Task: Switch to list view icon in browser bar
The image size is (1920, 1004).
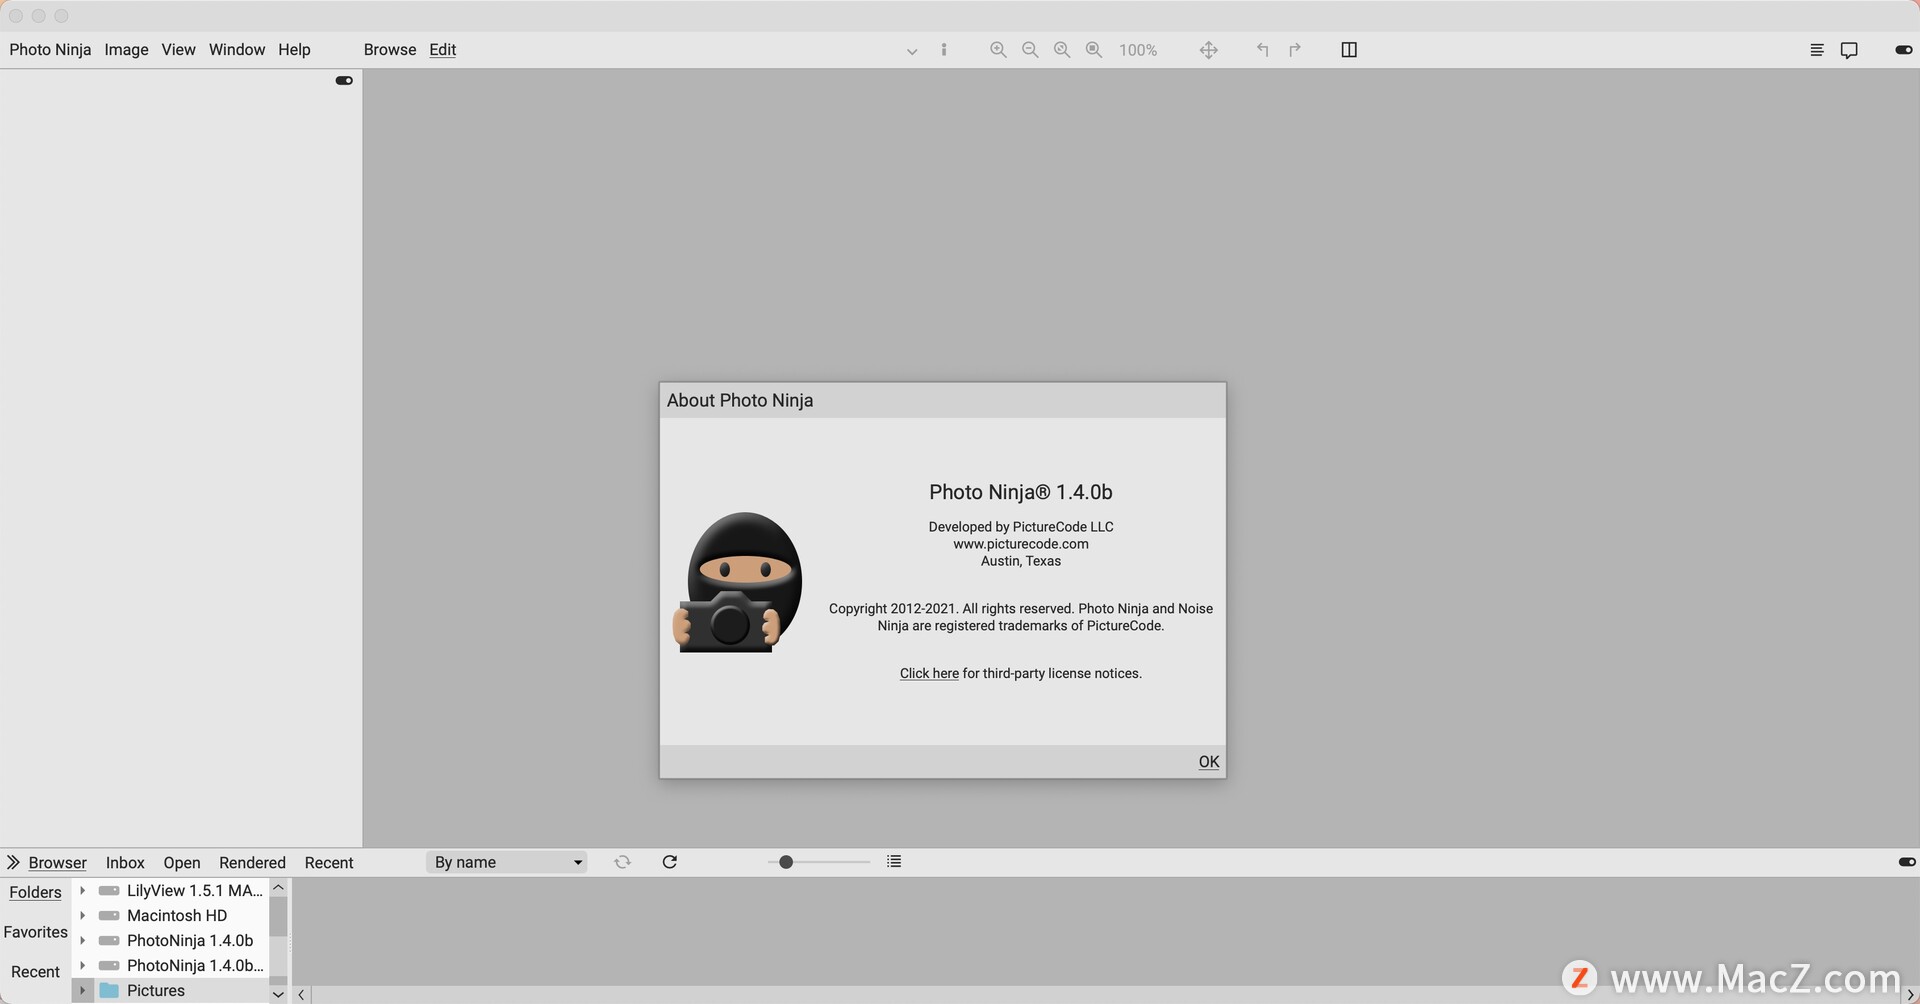Action: pyautogui.click(x=894, y=861)
